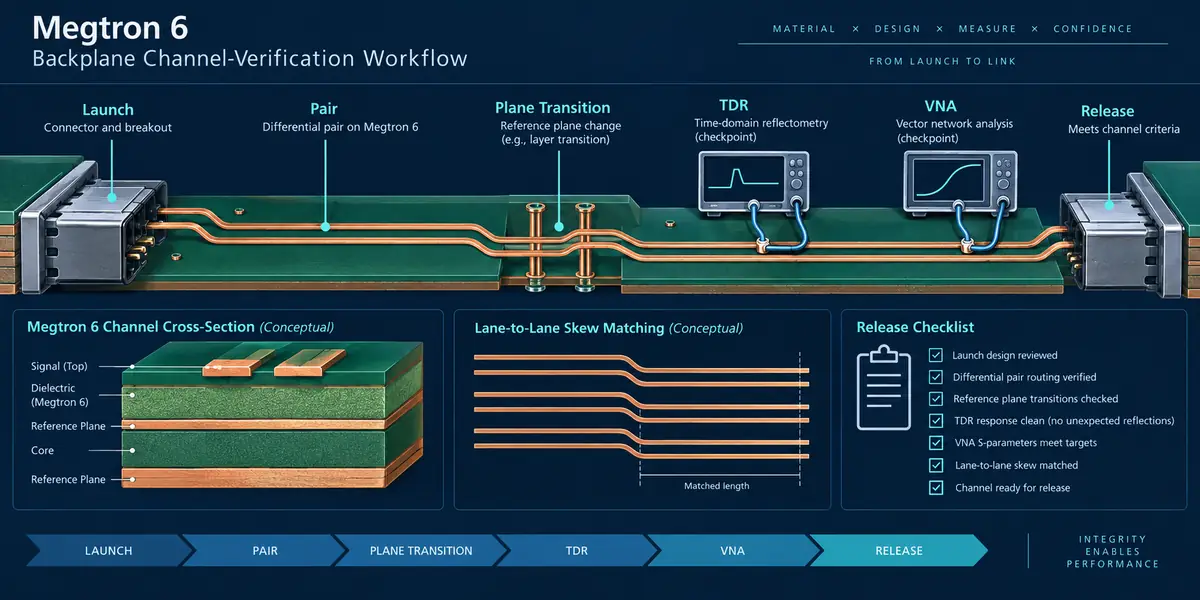Image resolution: width=1200 pixels, height=600 pixels.
Task: Click the copper signal traces in cross-section
Action: [x=275, y=362]
